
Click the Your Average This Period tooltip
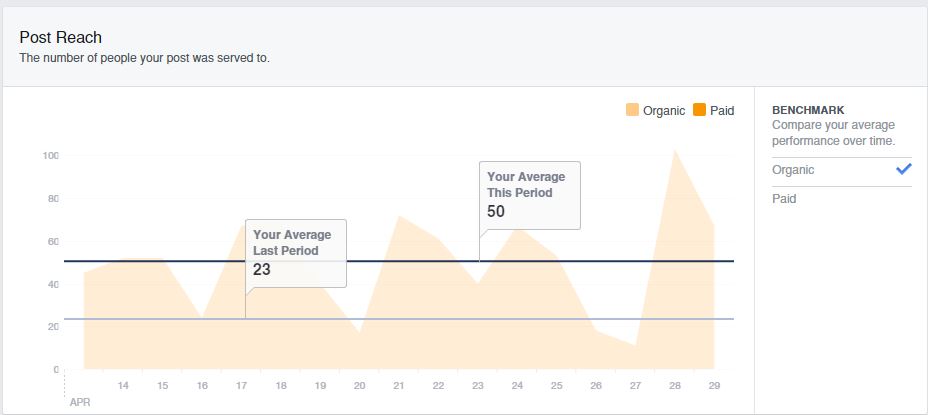tap(529, 195)
